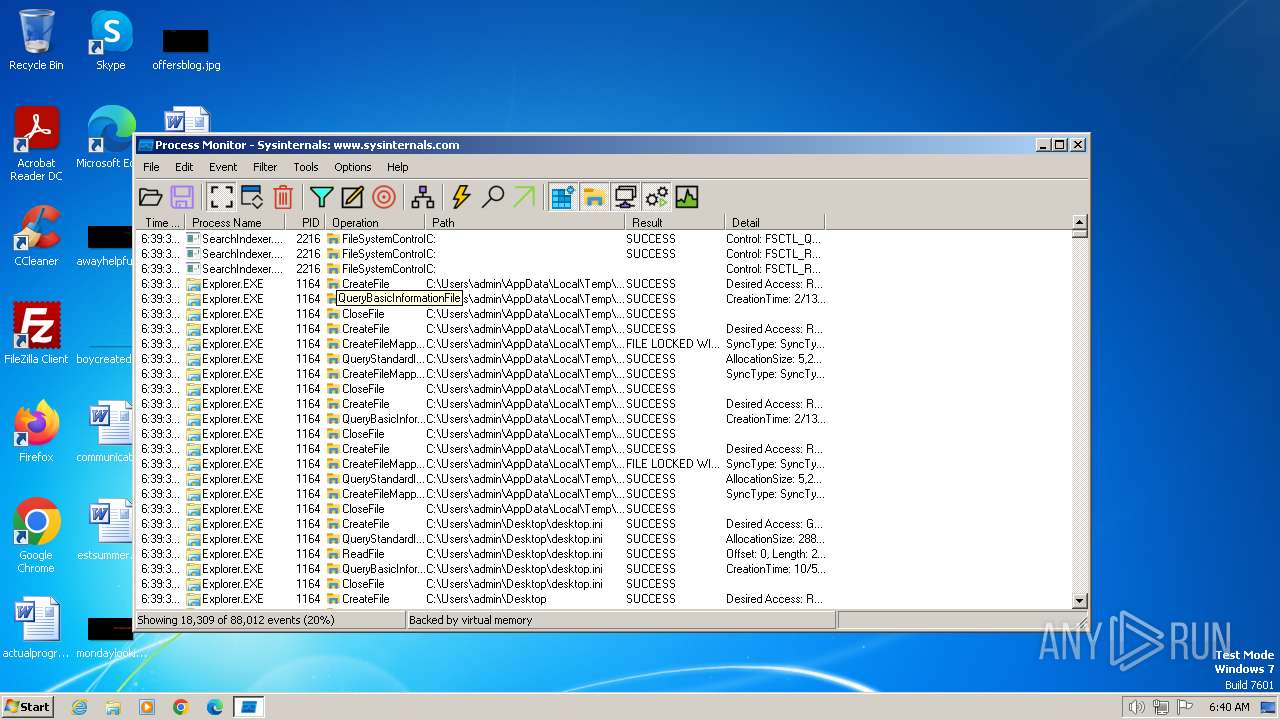Sort by Detail column header
The image size is (1280, 720).
(775, 222)
